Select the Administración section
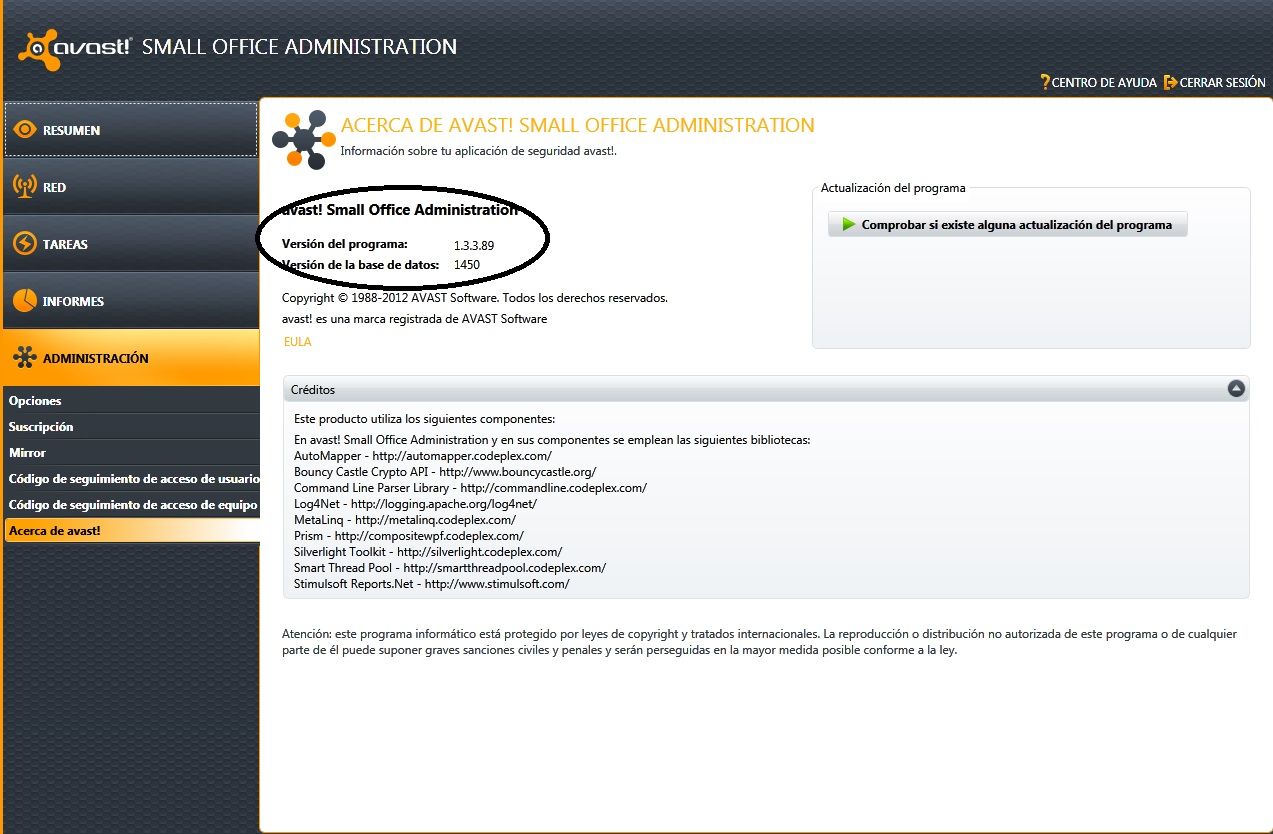 130,358
